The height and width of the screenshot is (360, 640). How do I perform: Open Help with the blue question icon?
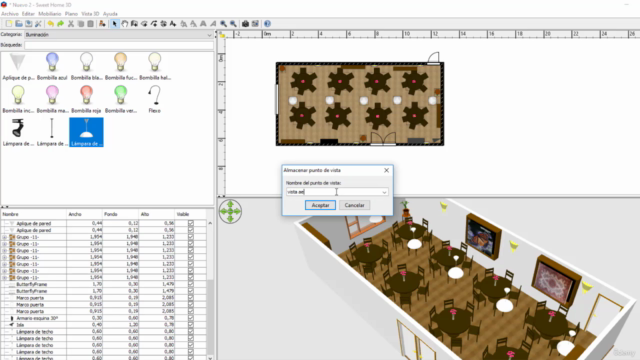267,24
